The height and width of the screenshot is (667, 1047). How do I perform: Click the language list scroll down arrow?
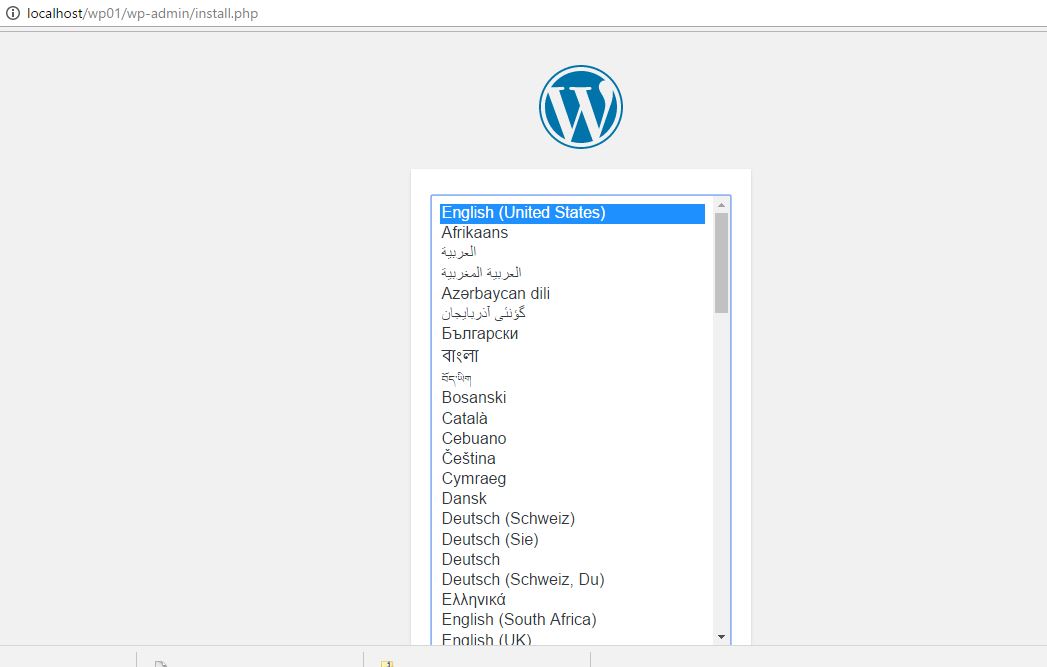(721, 637)
